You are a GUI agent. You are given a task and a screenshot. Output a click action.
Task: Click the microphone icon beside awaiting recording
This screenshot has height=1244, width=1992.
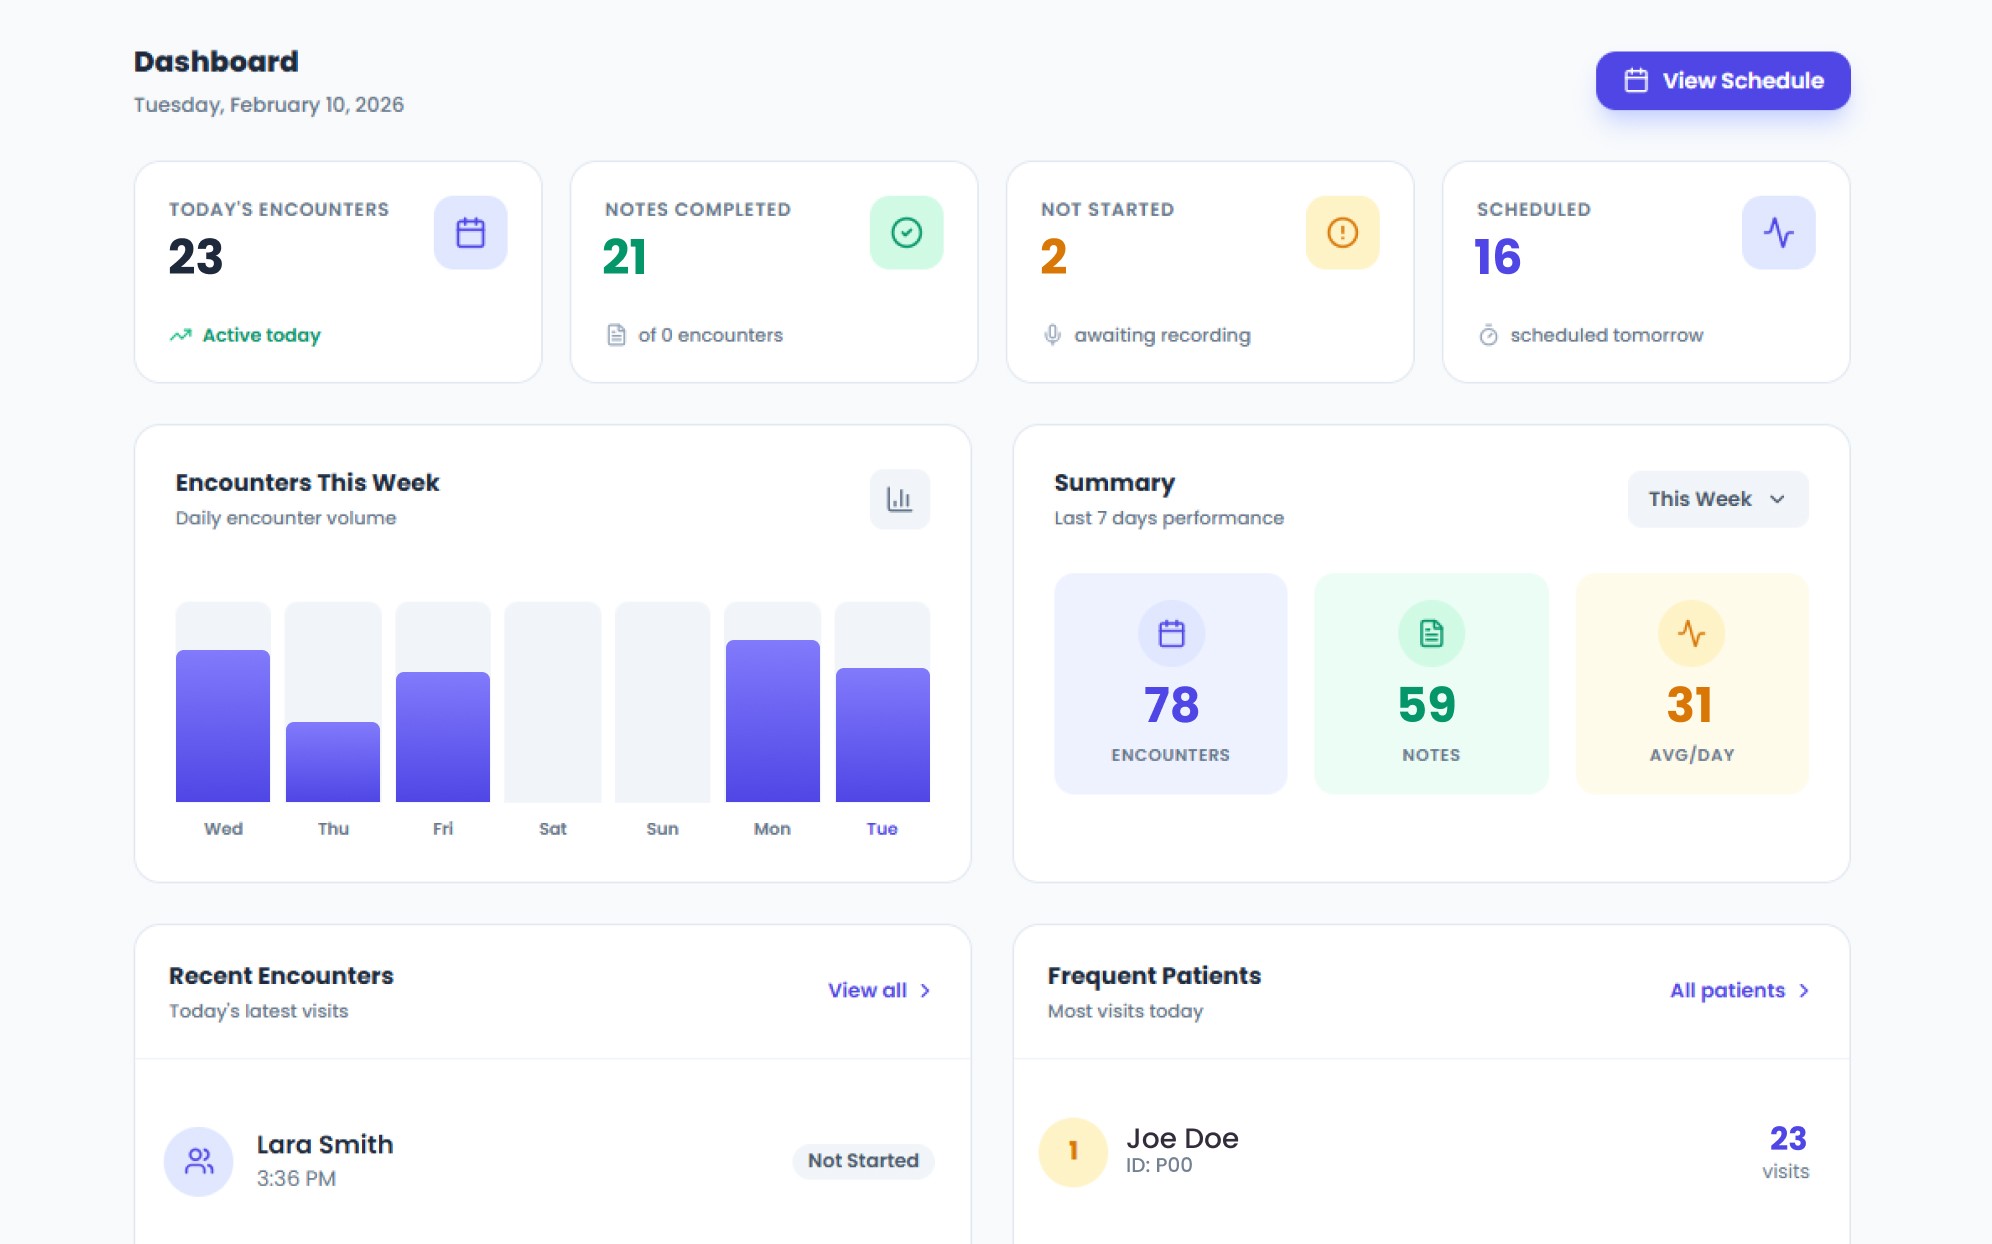point(1052,335)
